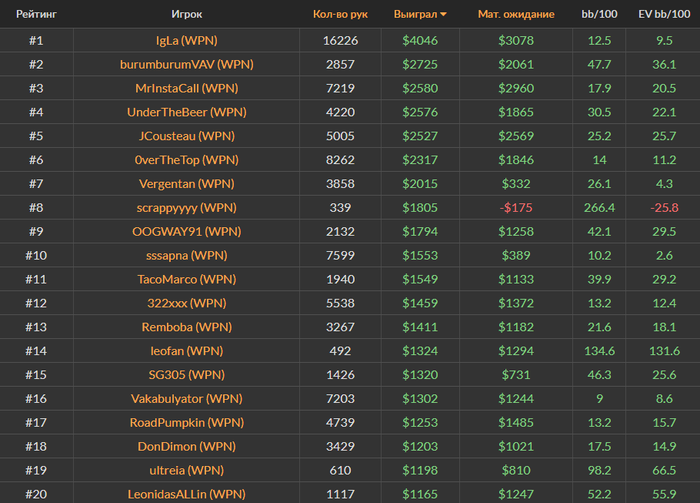Open Vakabulyator (WPN) player profile
Screen dimensions: 700x503
click(187, 399)
